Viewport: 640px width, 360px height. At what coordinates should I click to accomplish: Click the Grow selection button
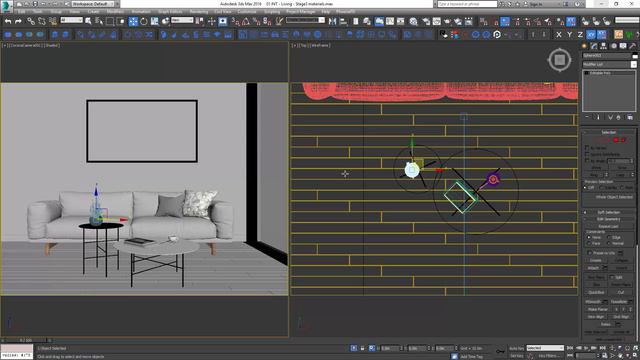[x=621, y=168]
